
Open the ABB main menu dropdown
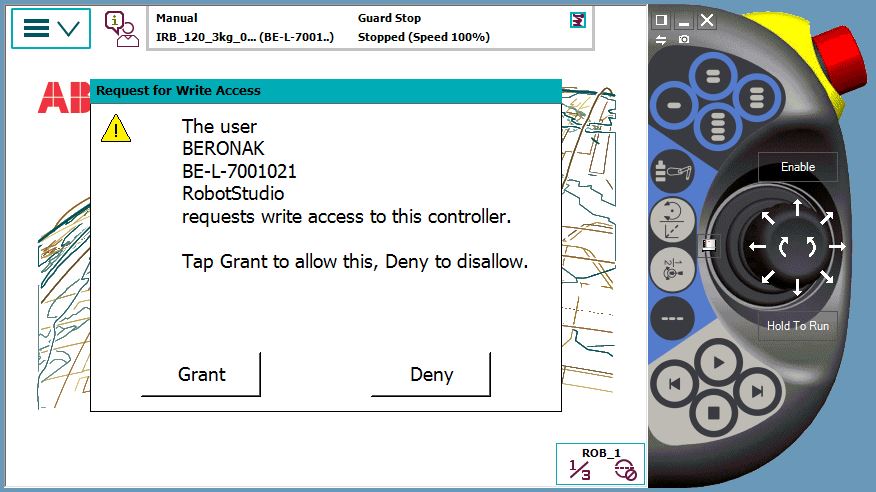tap(50, 28)
